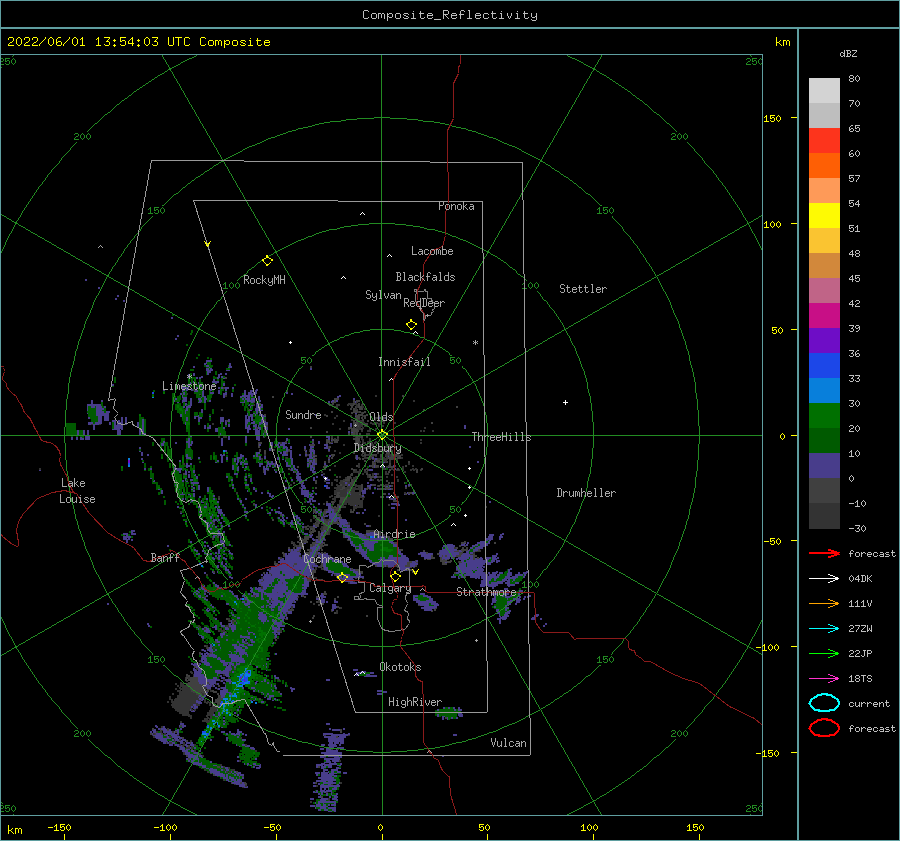Click the yellow diamond marker below RedDeer
The width and height of the screenshot is (900, 841).
(411, 324)
